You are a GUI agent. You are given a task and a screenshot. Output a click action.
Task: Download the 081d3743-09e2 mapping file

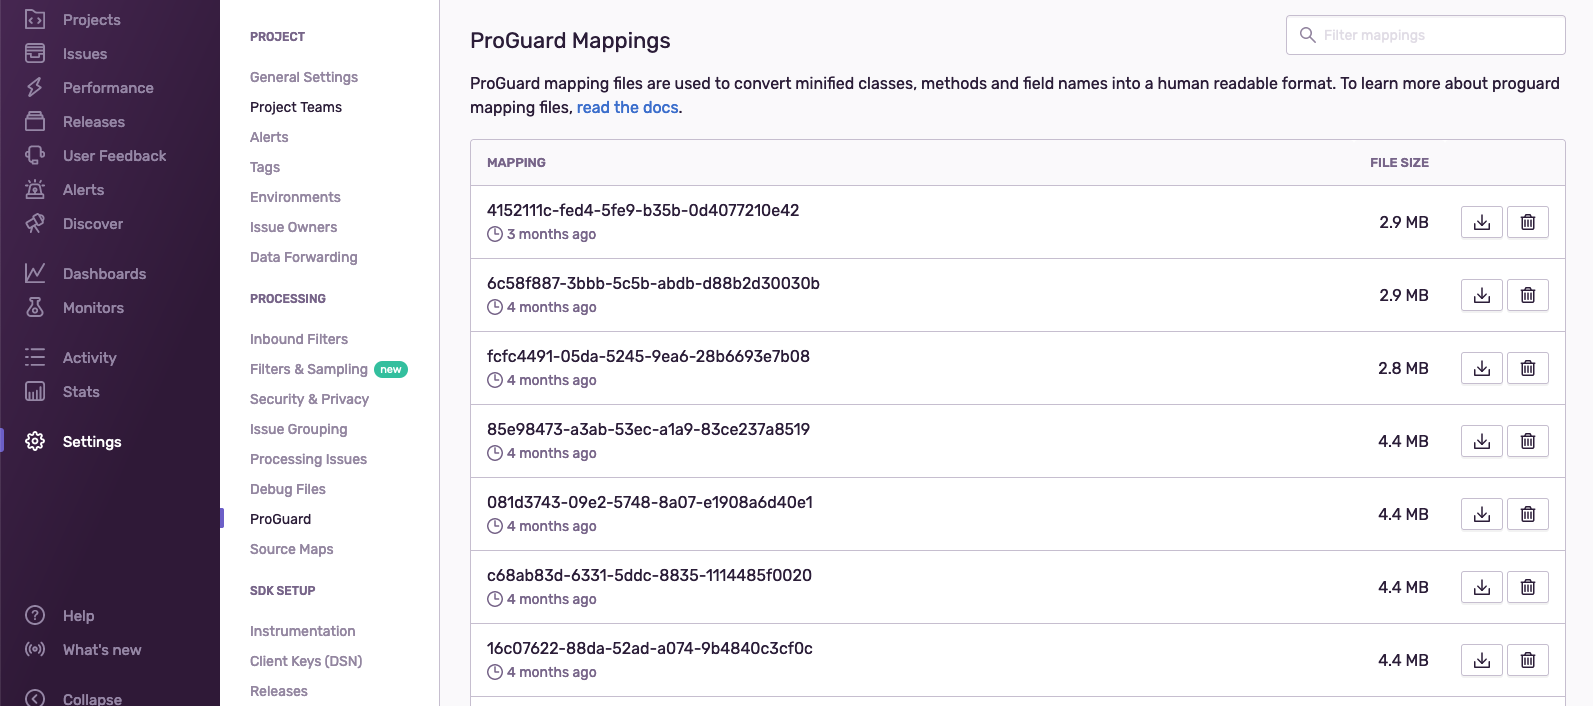(1481, 514)
